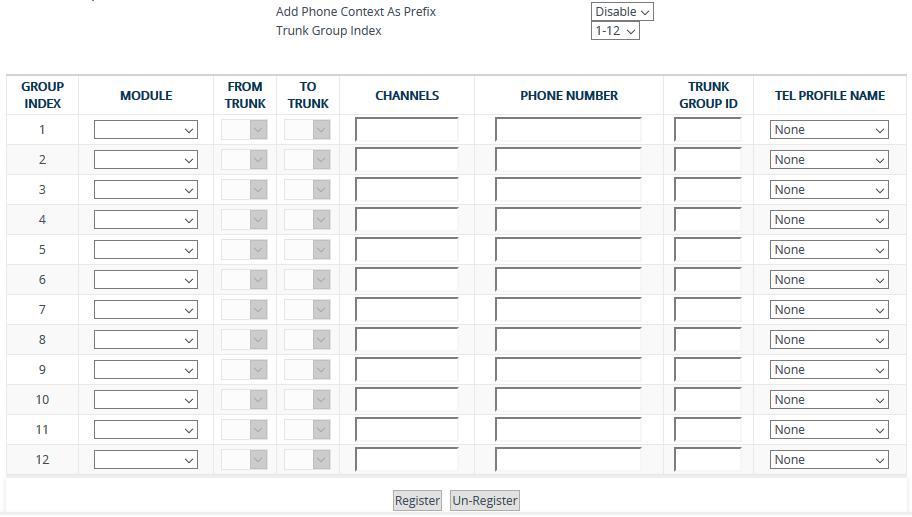Click Channels field for group index 1

[406, 130]
